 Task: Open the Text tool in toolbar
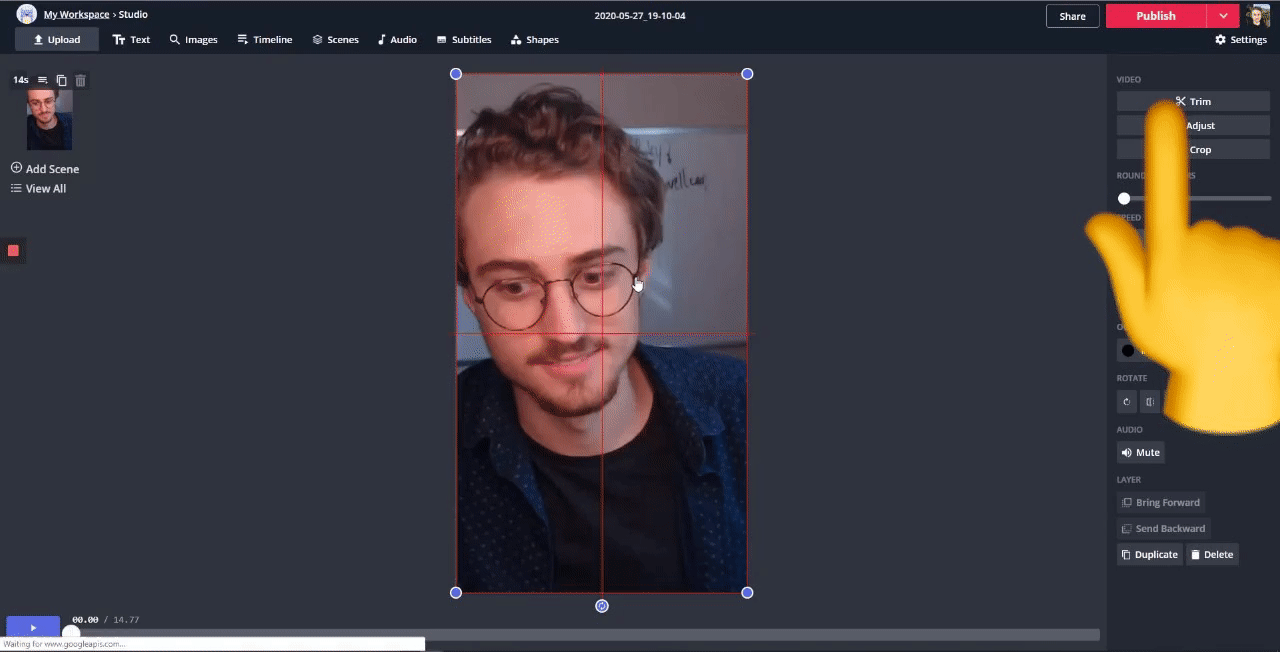click(131, 40)
